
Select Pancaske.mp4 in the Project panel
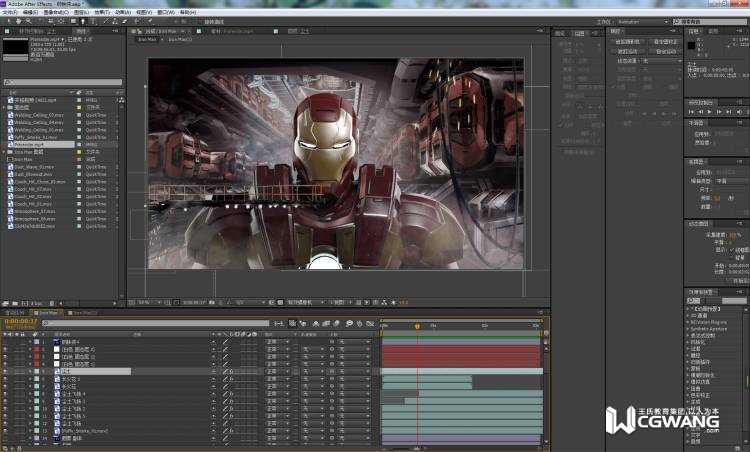pos(28,144)
